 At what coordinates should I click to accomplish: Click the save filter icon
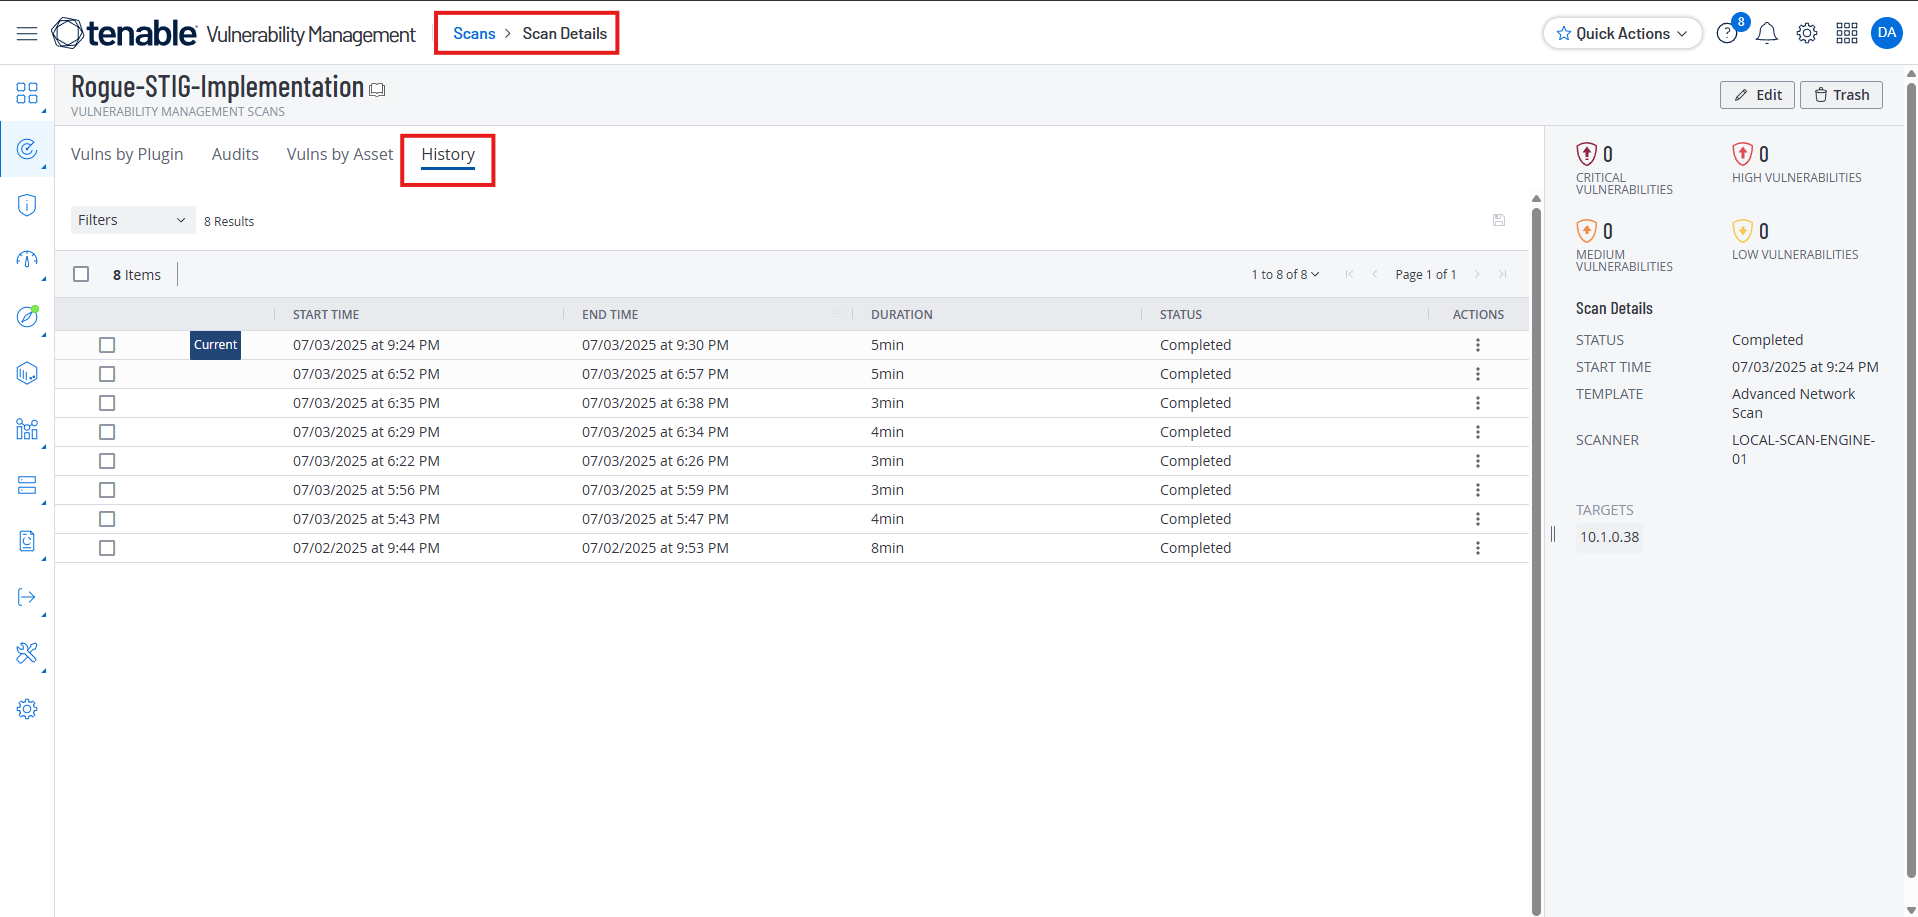coord(1499,220)
